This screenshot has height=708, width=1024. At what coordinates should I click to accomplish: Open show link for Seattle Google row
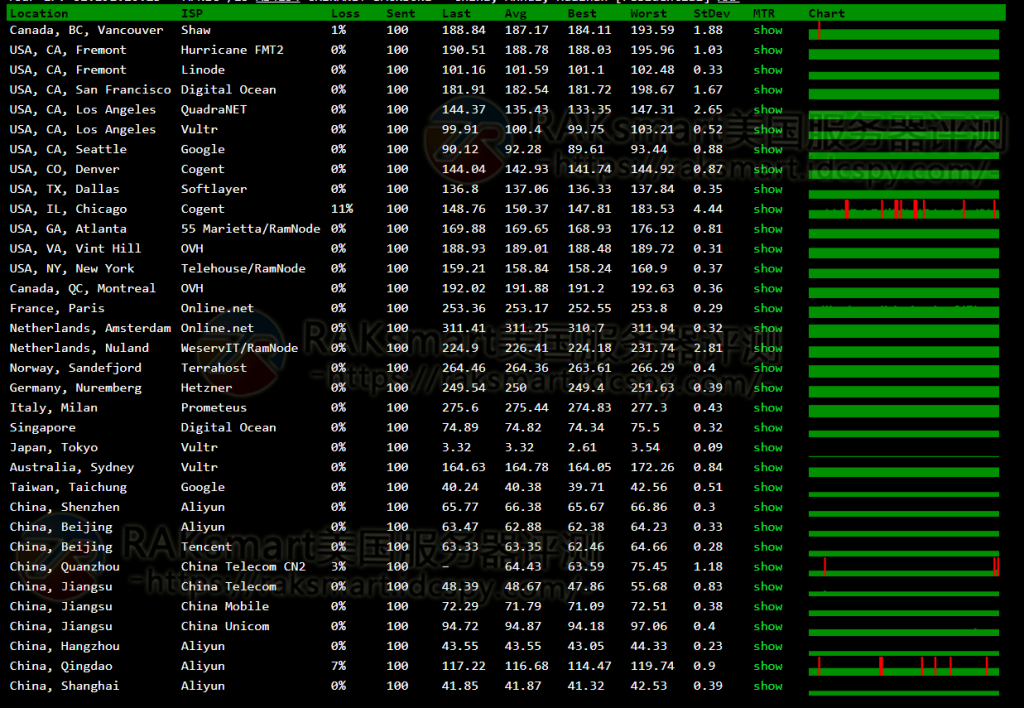[x=768, y=150]
